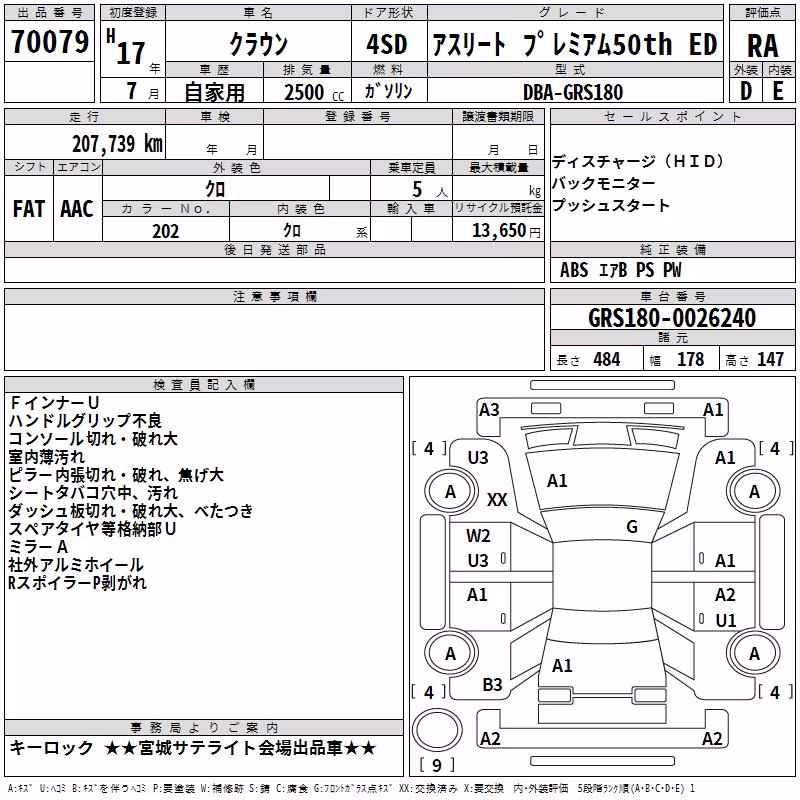Click W2 mark on the door diagram
The width and height of the screenshot is (800, 800).
coord(478,536)
